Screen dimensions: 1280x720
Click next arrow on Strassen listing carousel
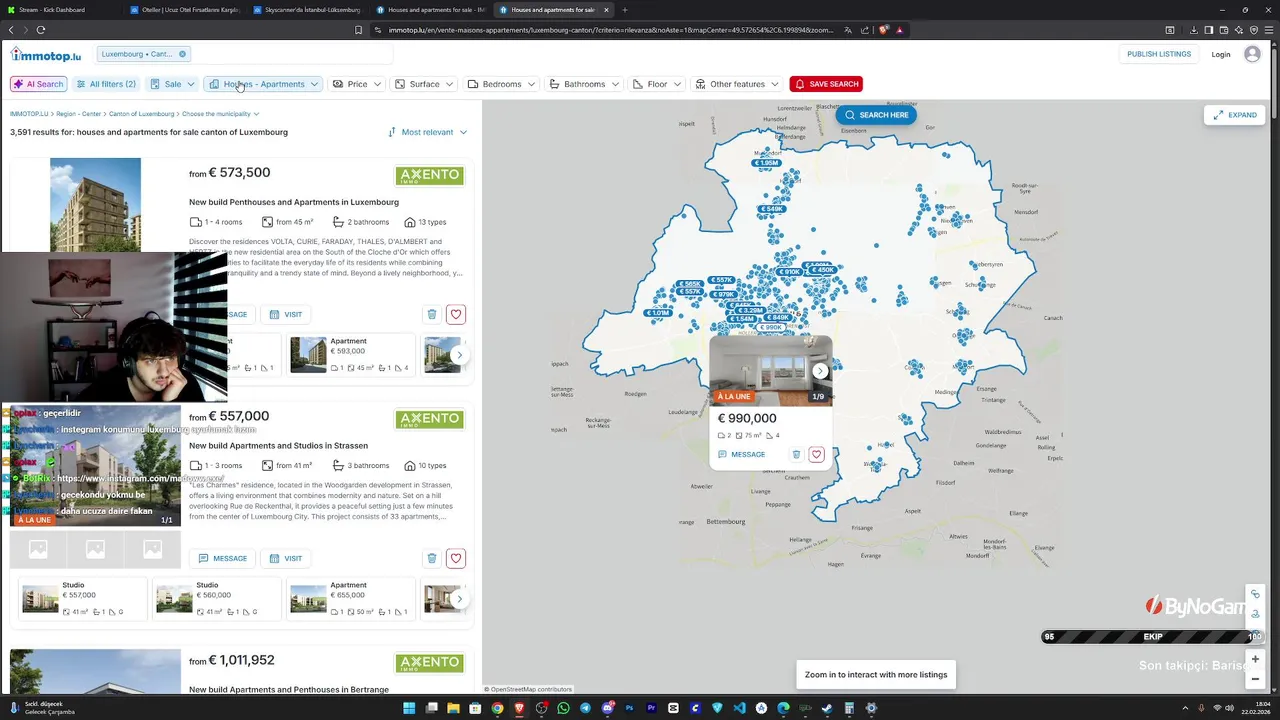(x=459, y=599)
